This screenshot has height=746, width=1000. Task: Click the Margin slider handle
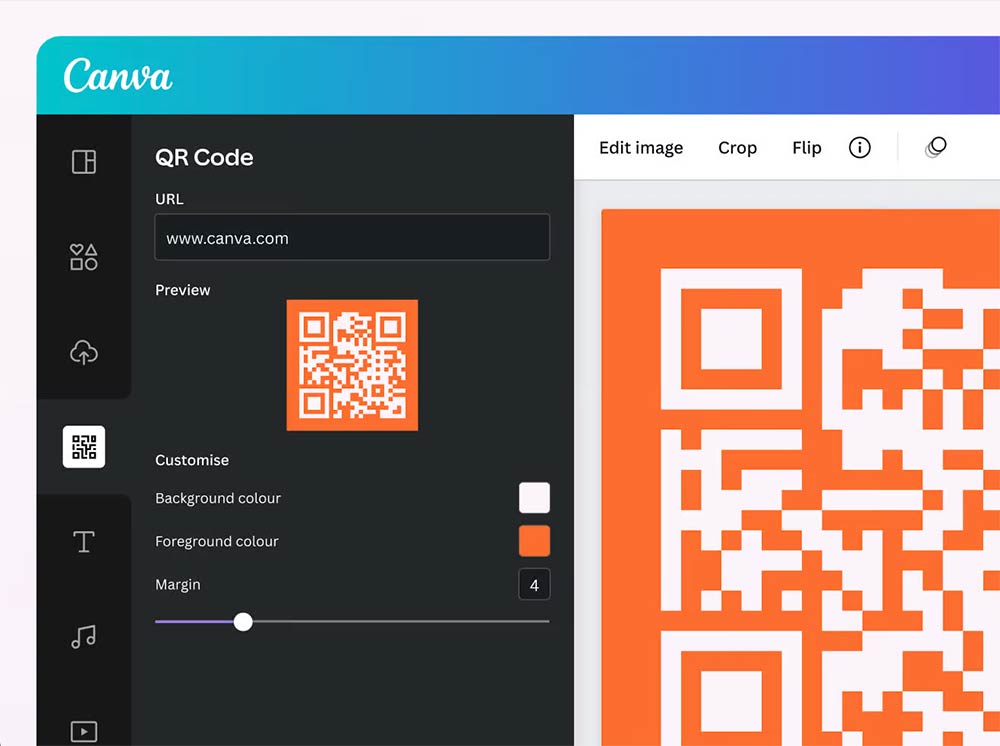[243, 622]
